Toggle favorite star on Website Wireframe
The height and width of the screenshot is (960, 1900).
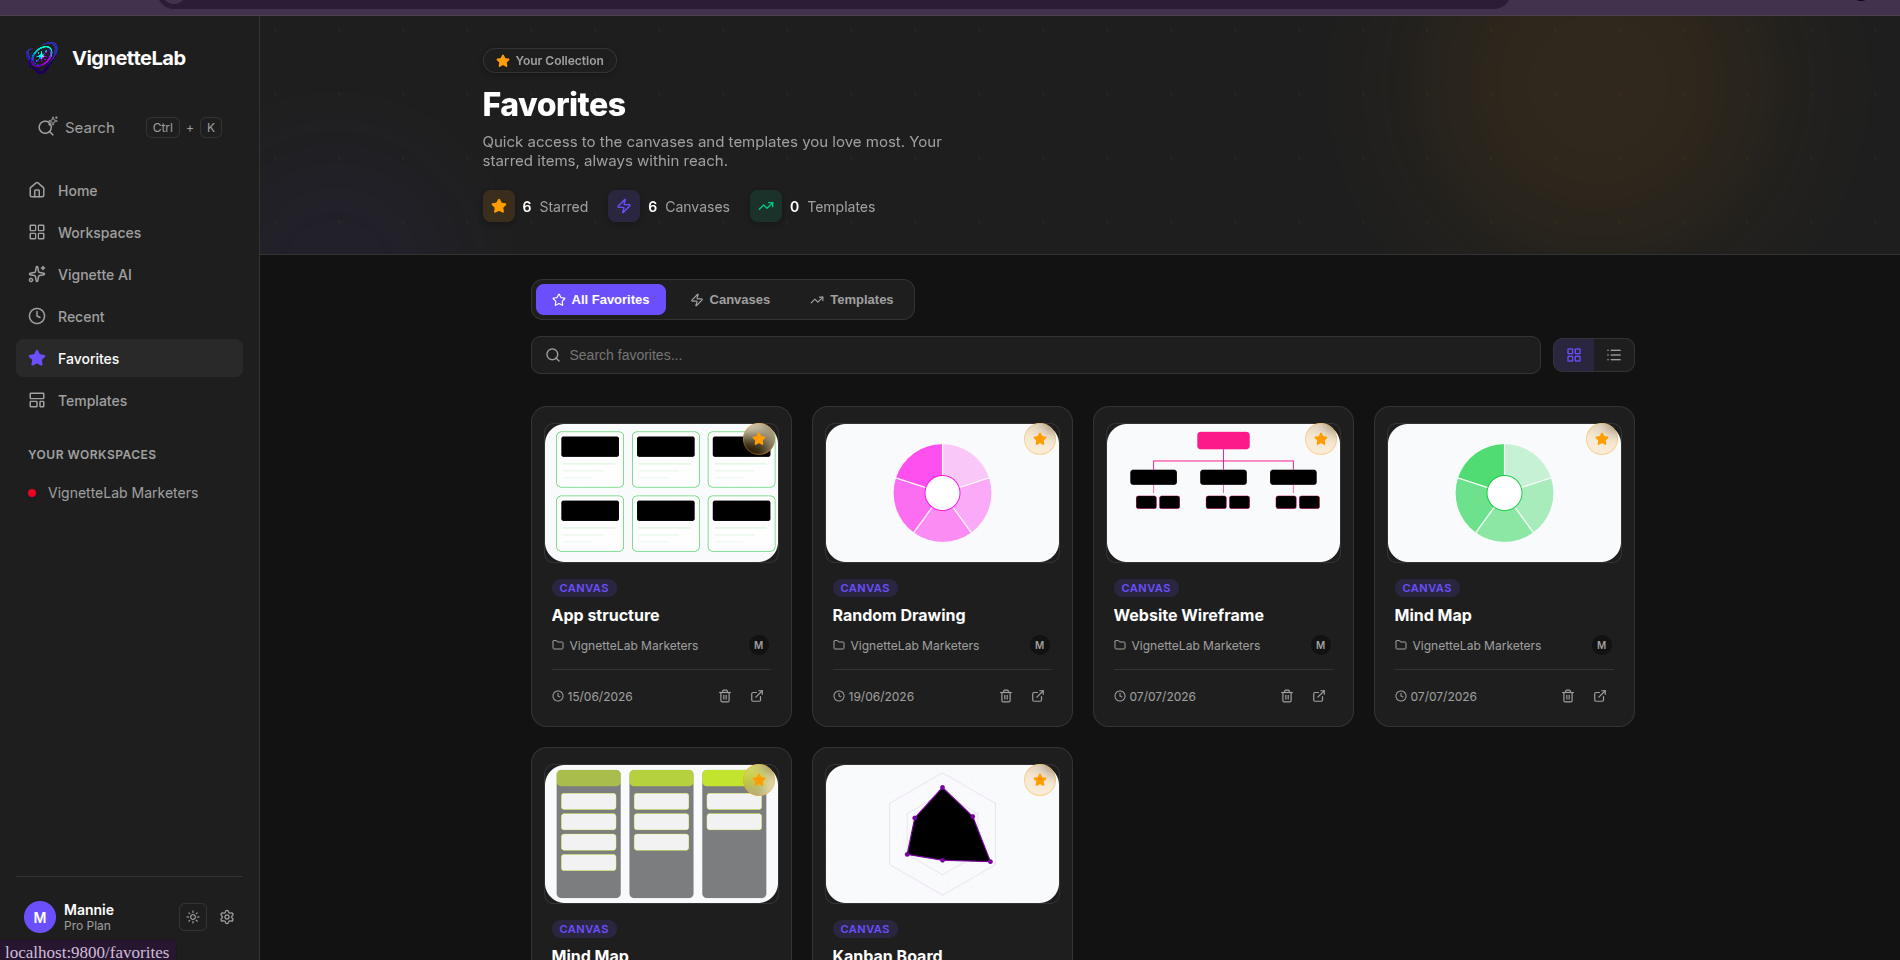point(1321,439)
